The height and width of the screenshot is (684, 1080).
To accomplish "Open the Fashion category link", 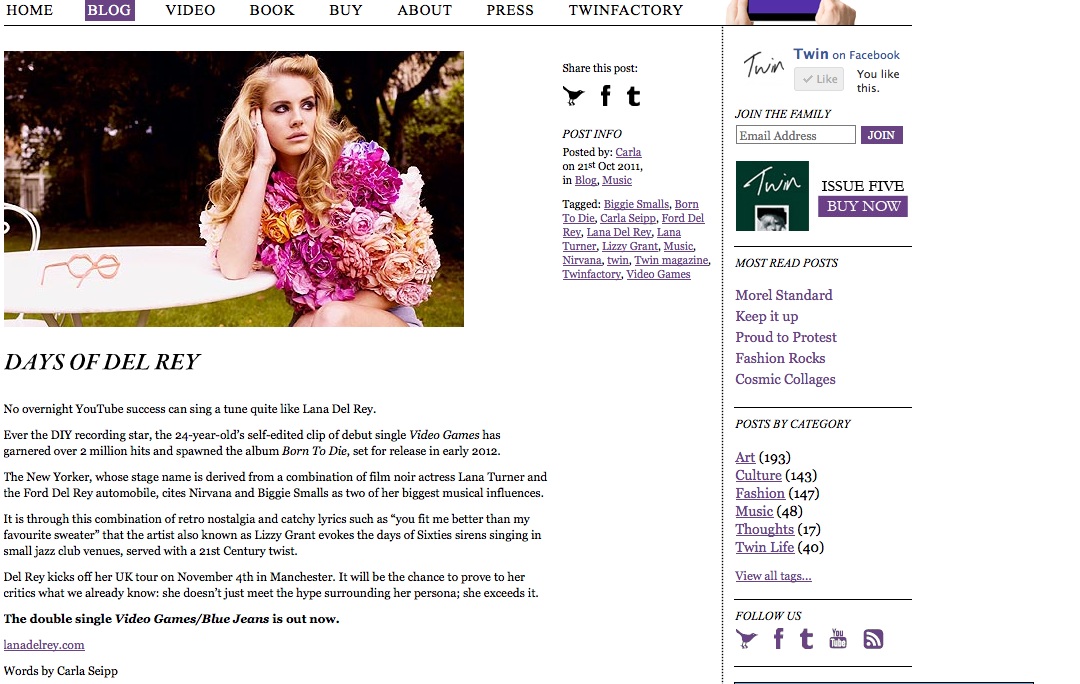I will (x=760, y=493).
